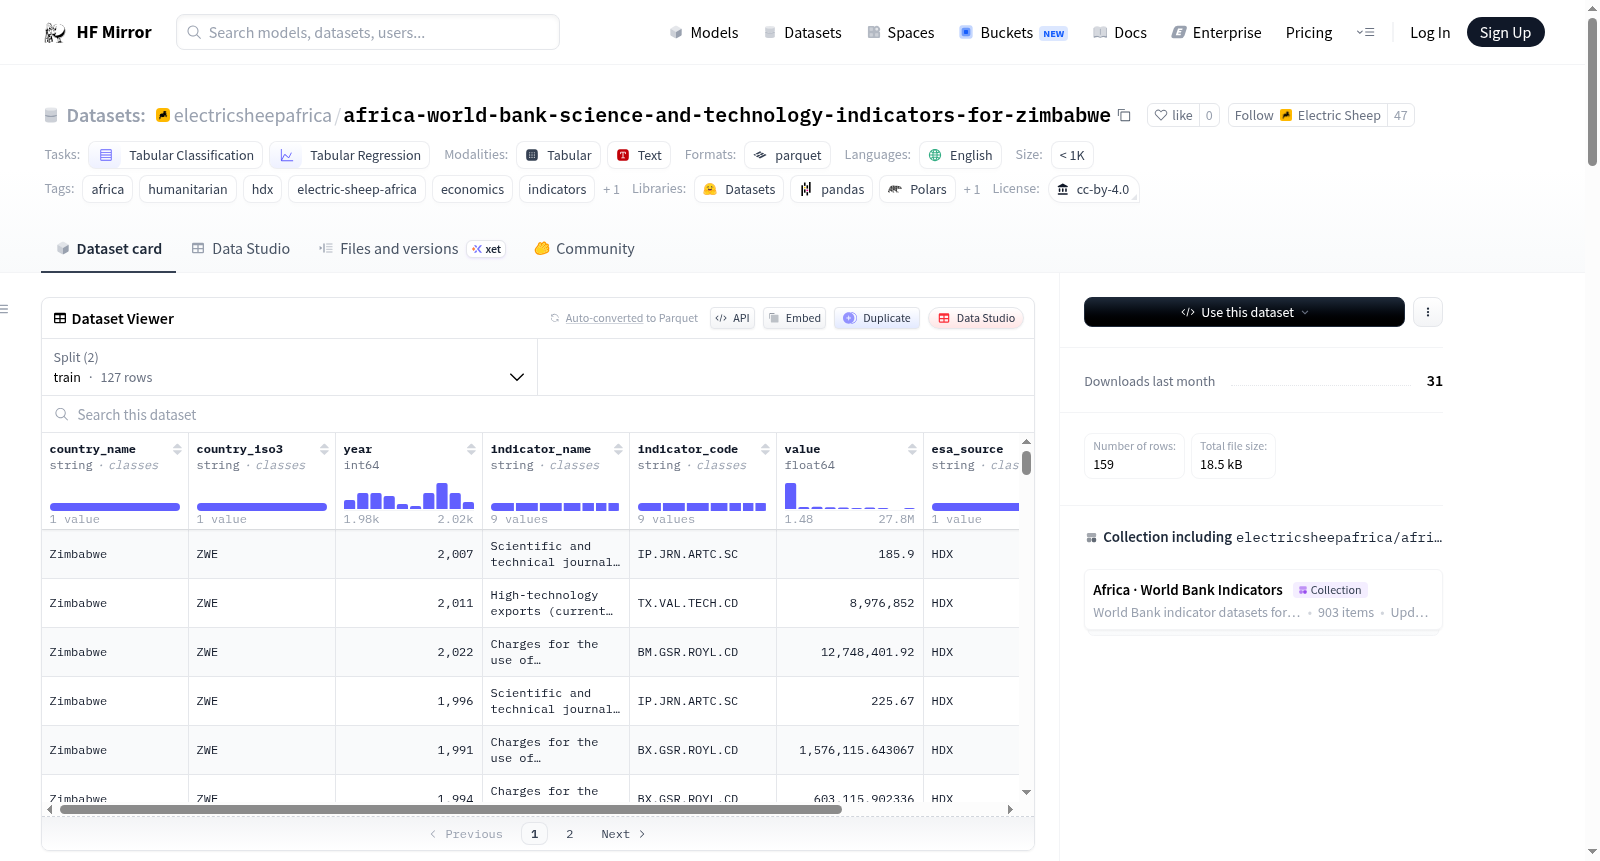The height and width of the screenshot is (861, 1600).
Task: Open Data Studio from the viewer header
Action: click(x=975, y=318)
